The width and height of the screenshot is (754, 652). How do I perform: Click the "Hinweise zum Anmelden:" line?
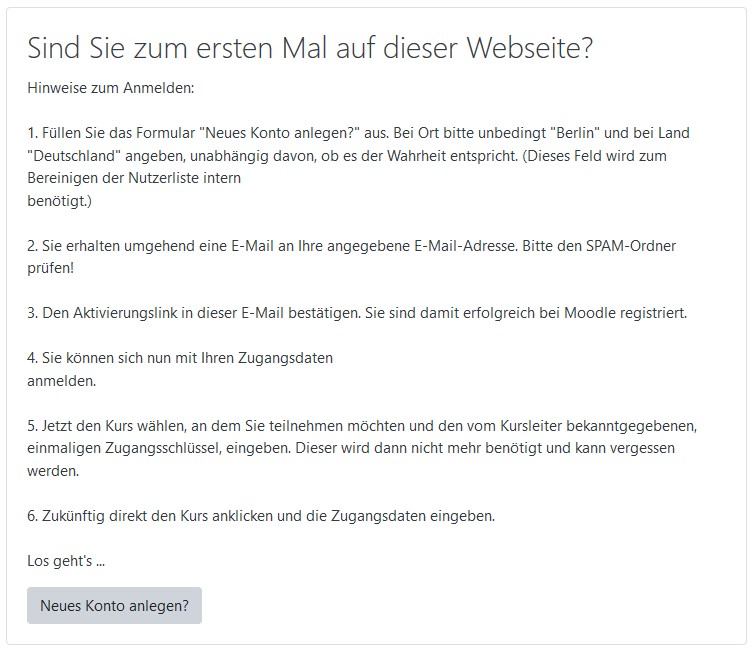(x=110, y=88)
